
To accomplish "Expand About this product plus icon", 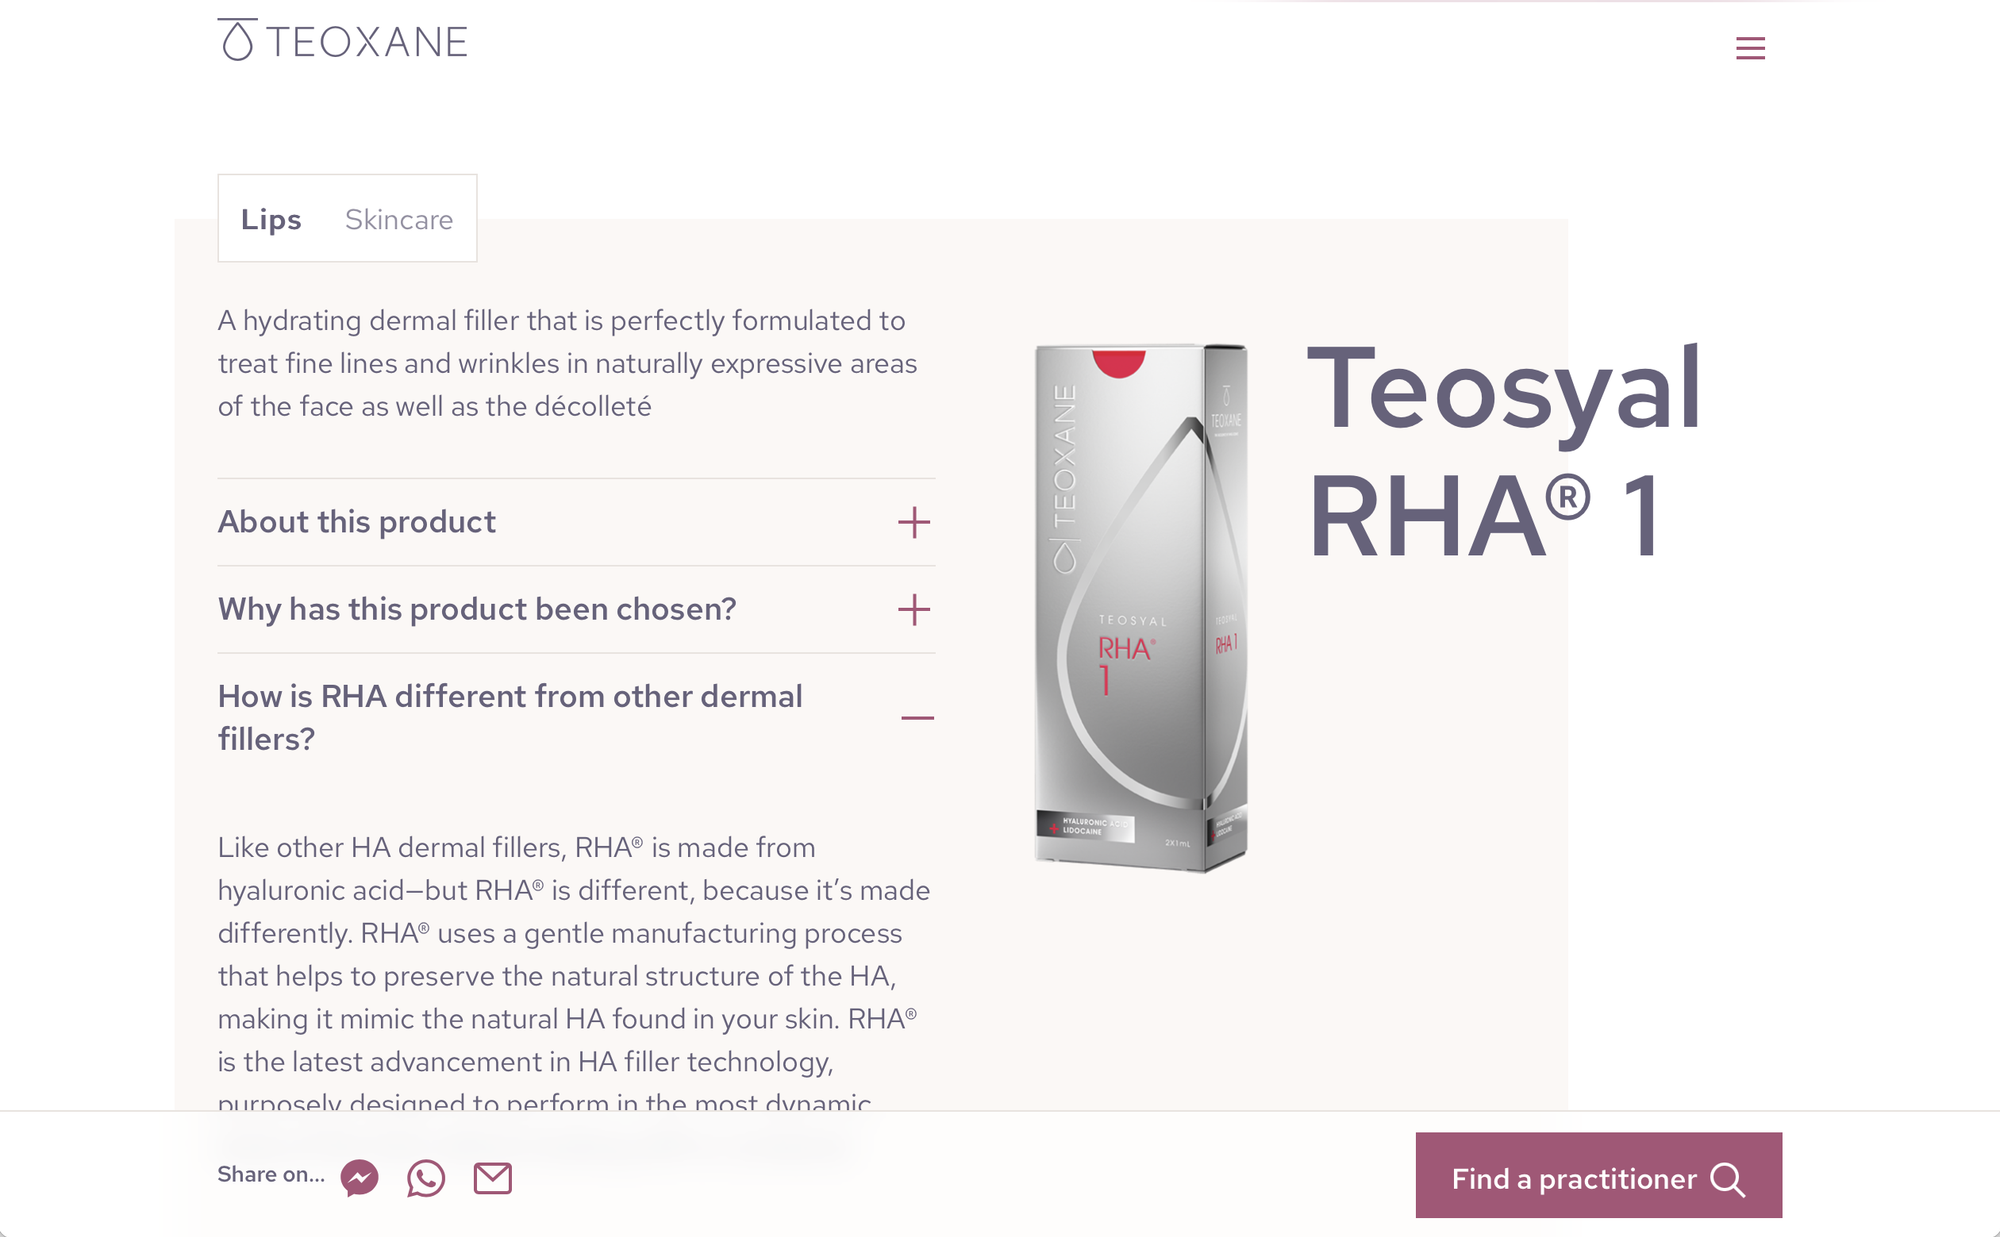I will [x=914, y=522].
